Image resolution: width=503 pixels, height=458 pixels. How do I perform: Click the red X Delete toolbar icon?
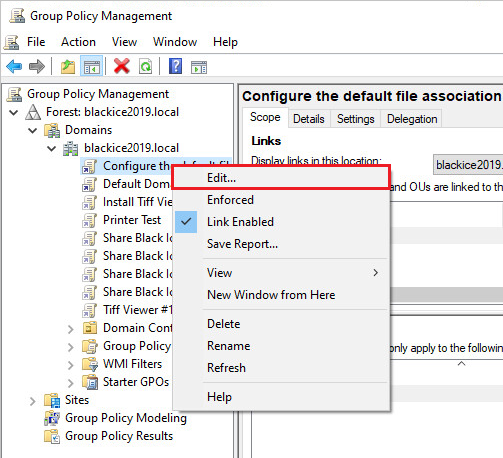(122, 66)
